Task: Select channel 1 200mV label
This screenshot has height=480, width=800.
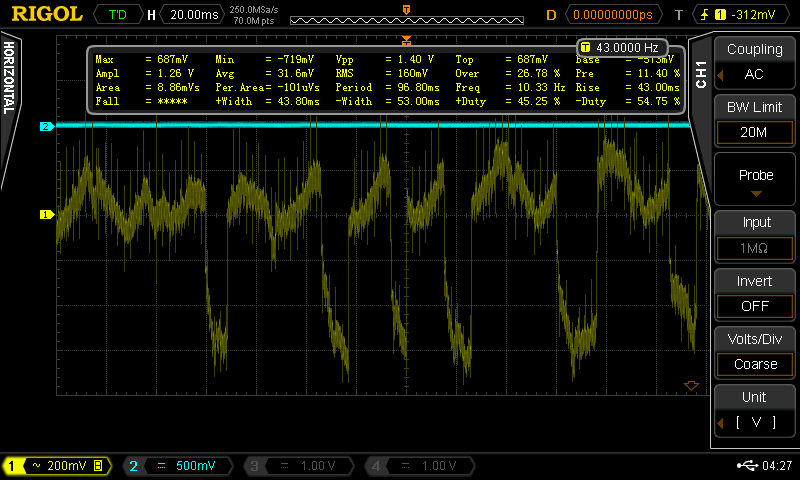Action: (57, 466)
